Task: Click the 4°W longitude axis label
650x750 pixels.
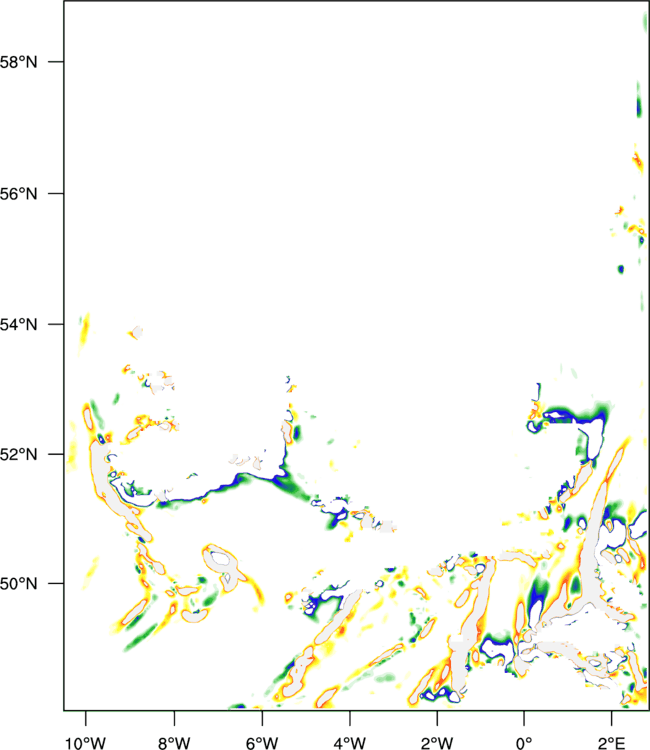Action: [350, 743]
